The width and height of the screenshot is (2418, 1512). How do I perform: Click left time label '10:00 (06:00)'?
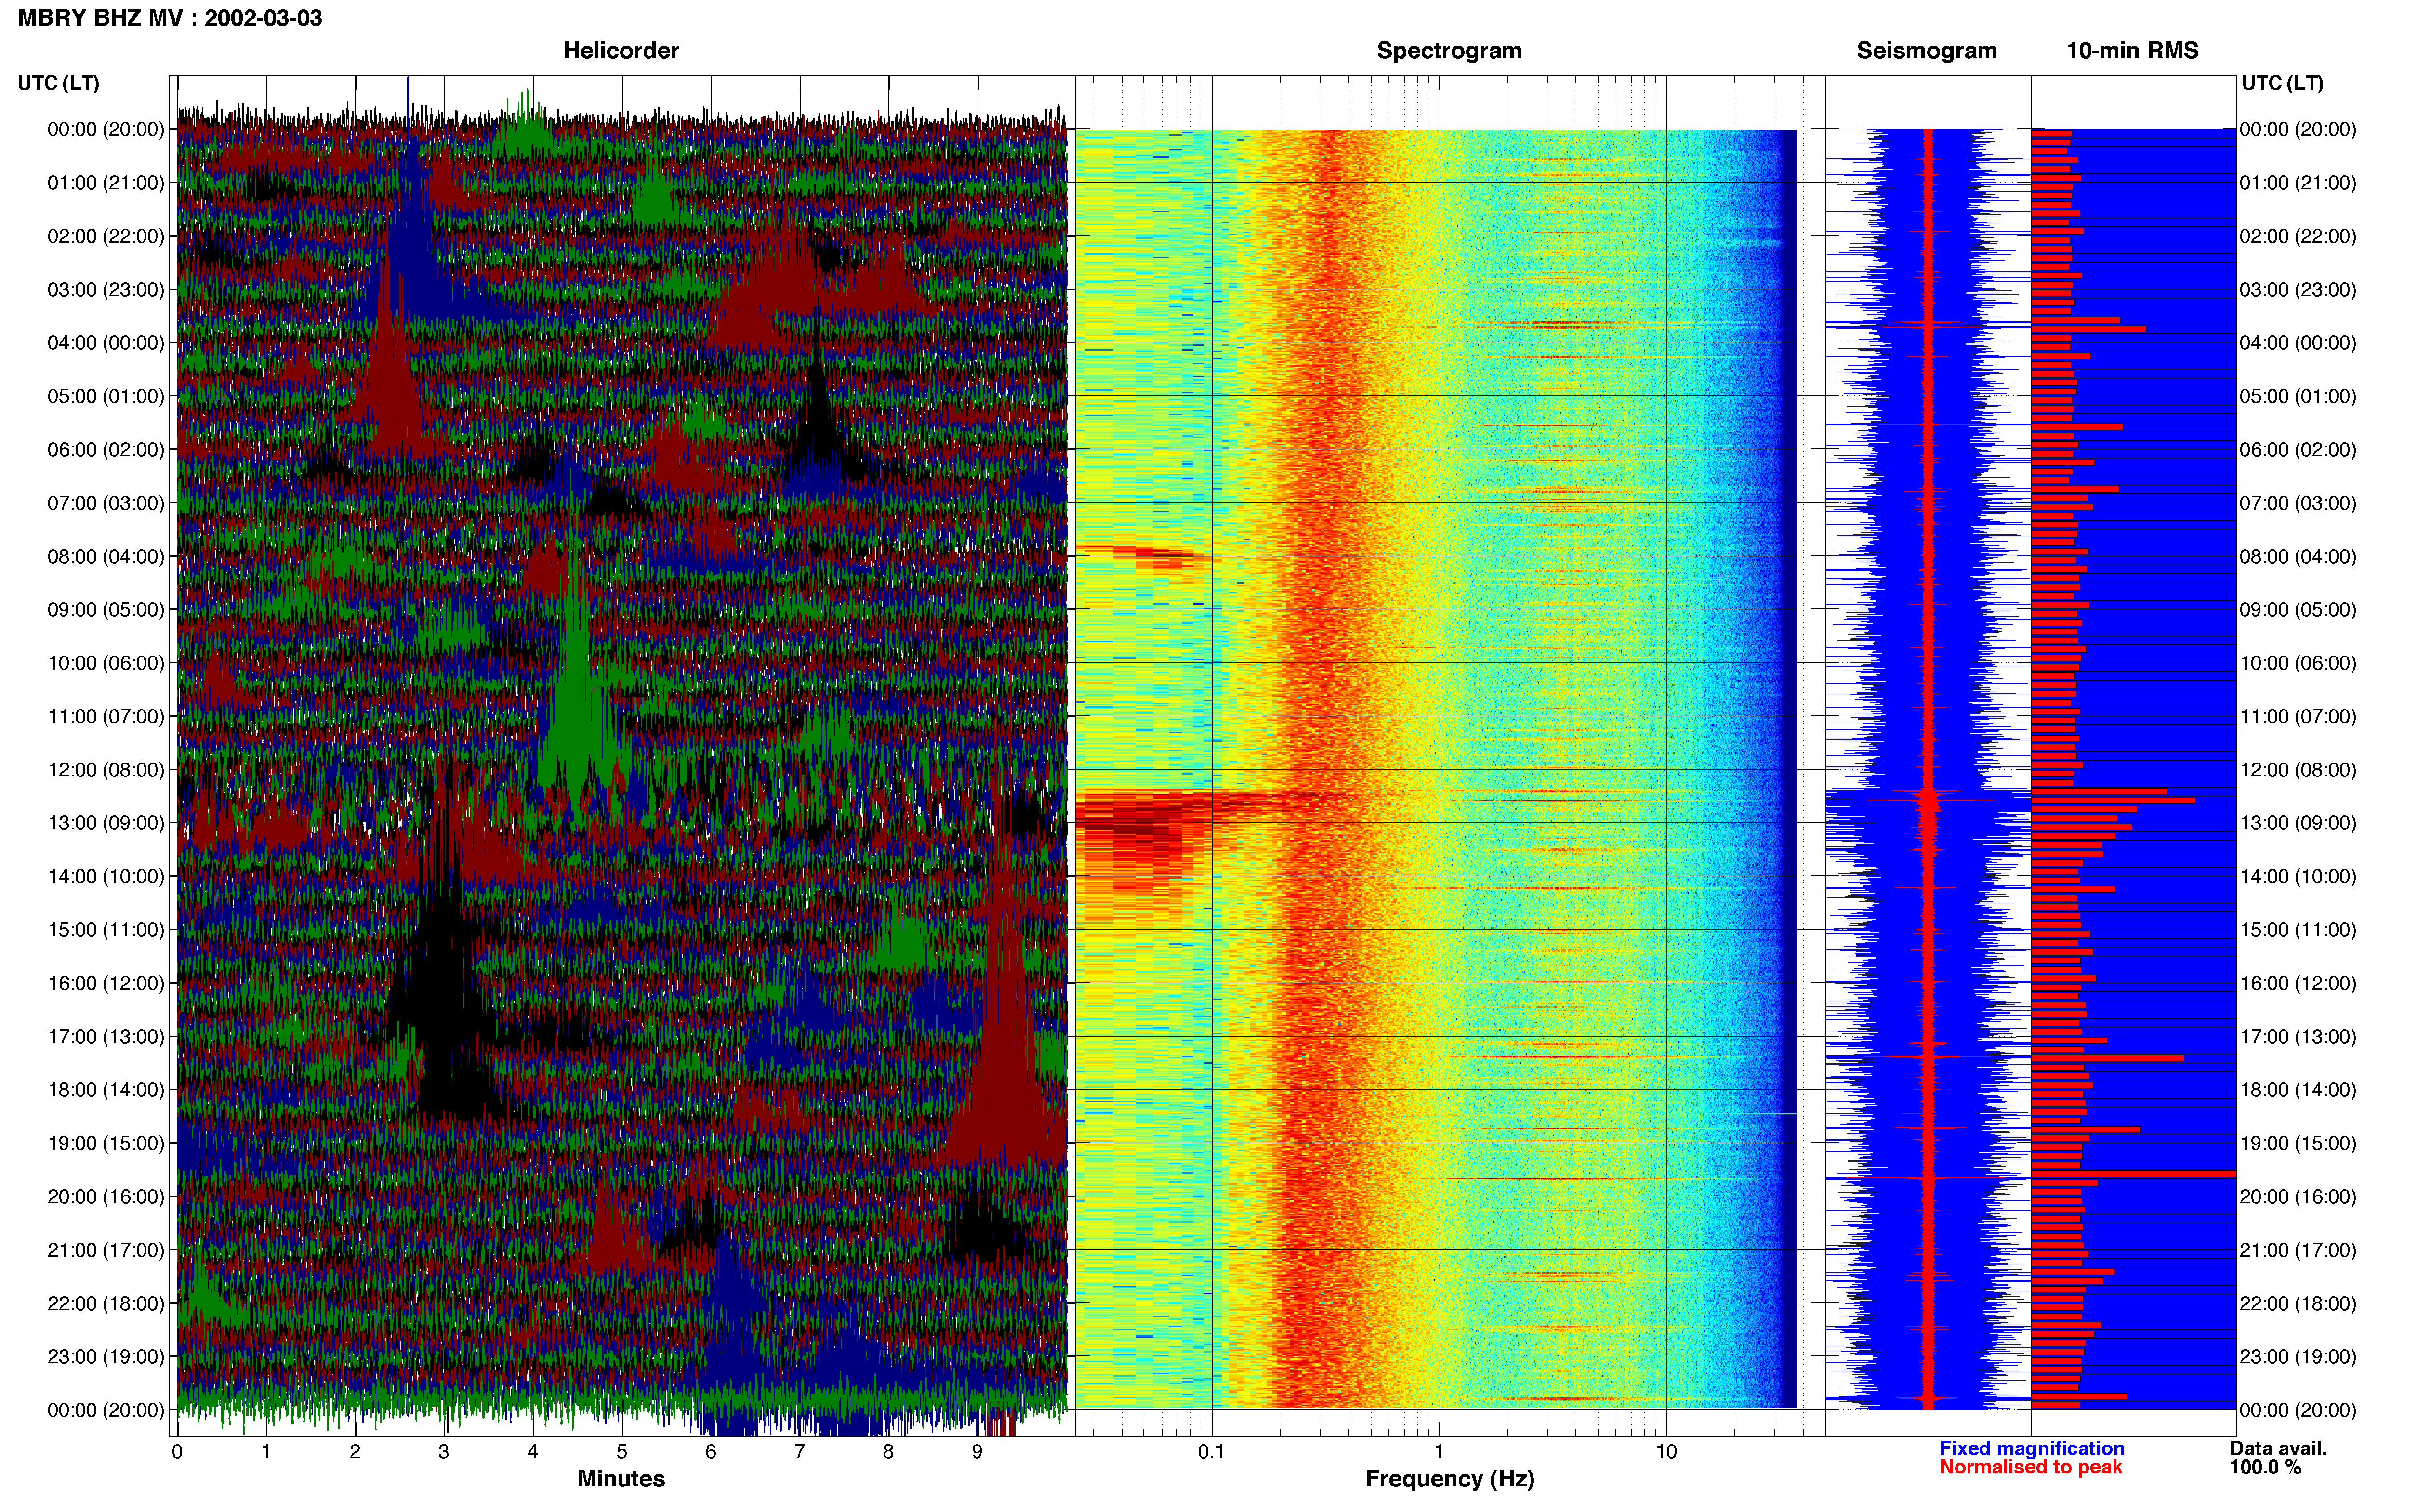click(x=105, y=663)
